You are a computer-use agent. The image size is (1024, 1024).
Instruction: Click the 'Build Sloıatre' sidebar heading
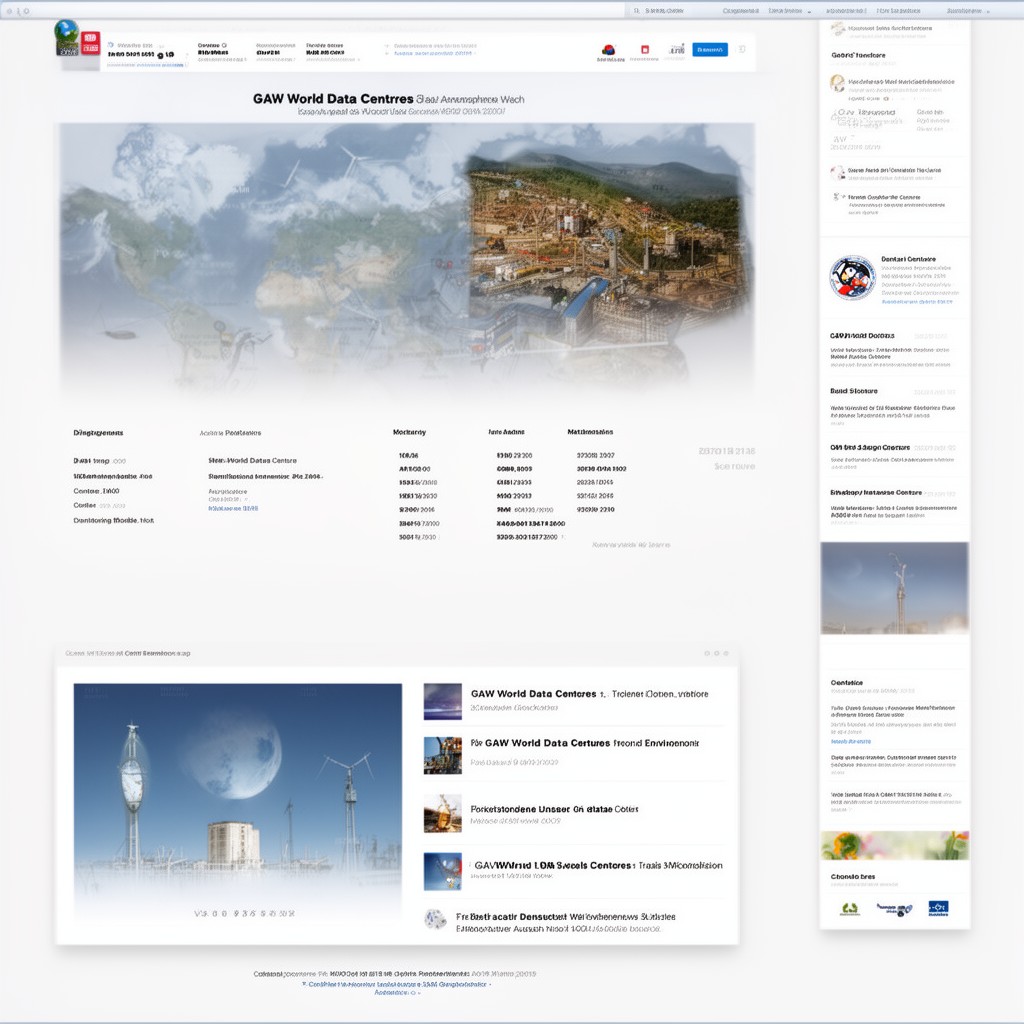tap(854, 391)
